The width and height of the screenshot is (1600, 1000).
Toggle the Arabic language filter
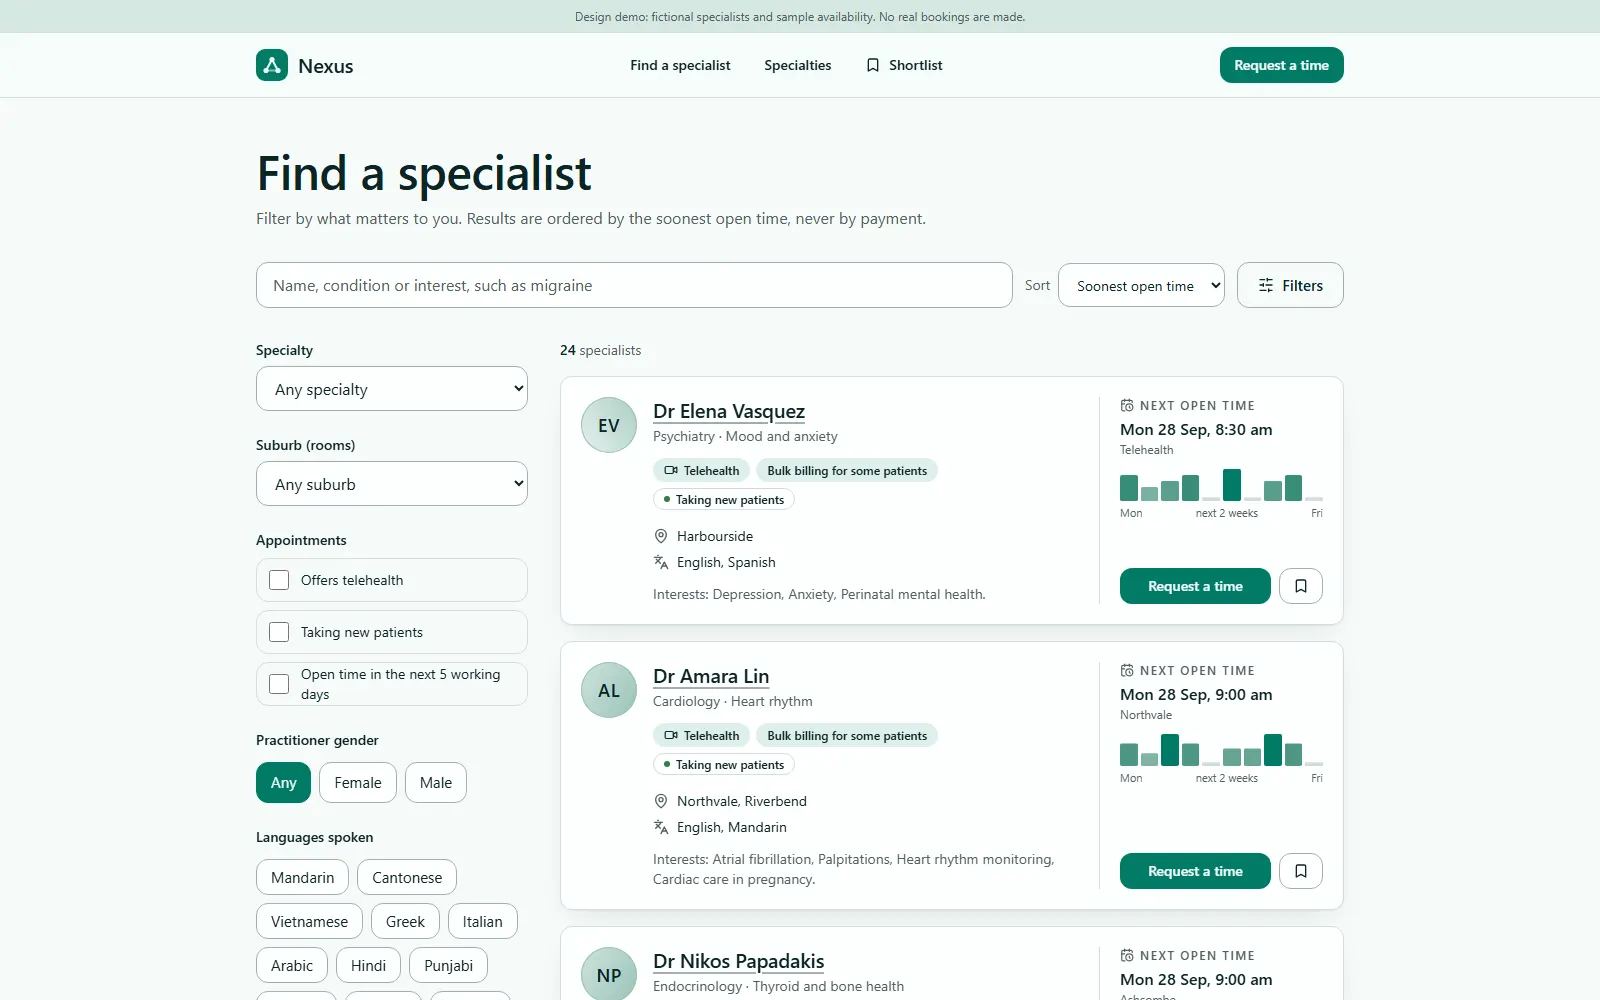click(292, 965)
